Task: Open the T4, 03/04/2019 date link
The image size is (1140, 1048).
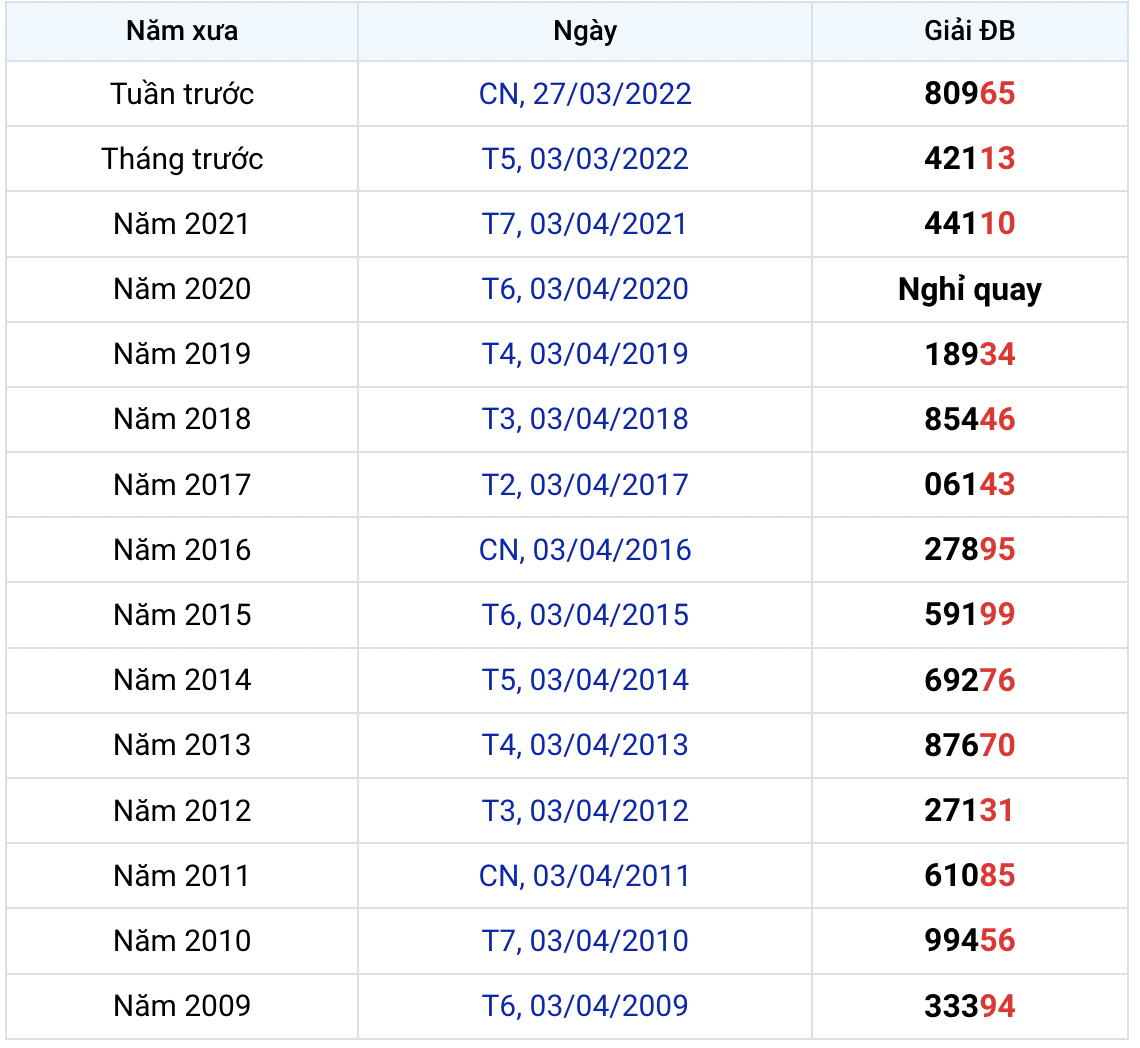Action: (585, 354)
